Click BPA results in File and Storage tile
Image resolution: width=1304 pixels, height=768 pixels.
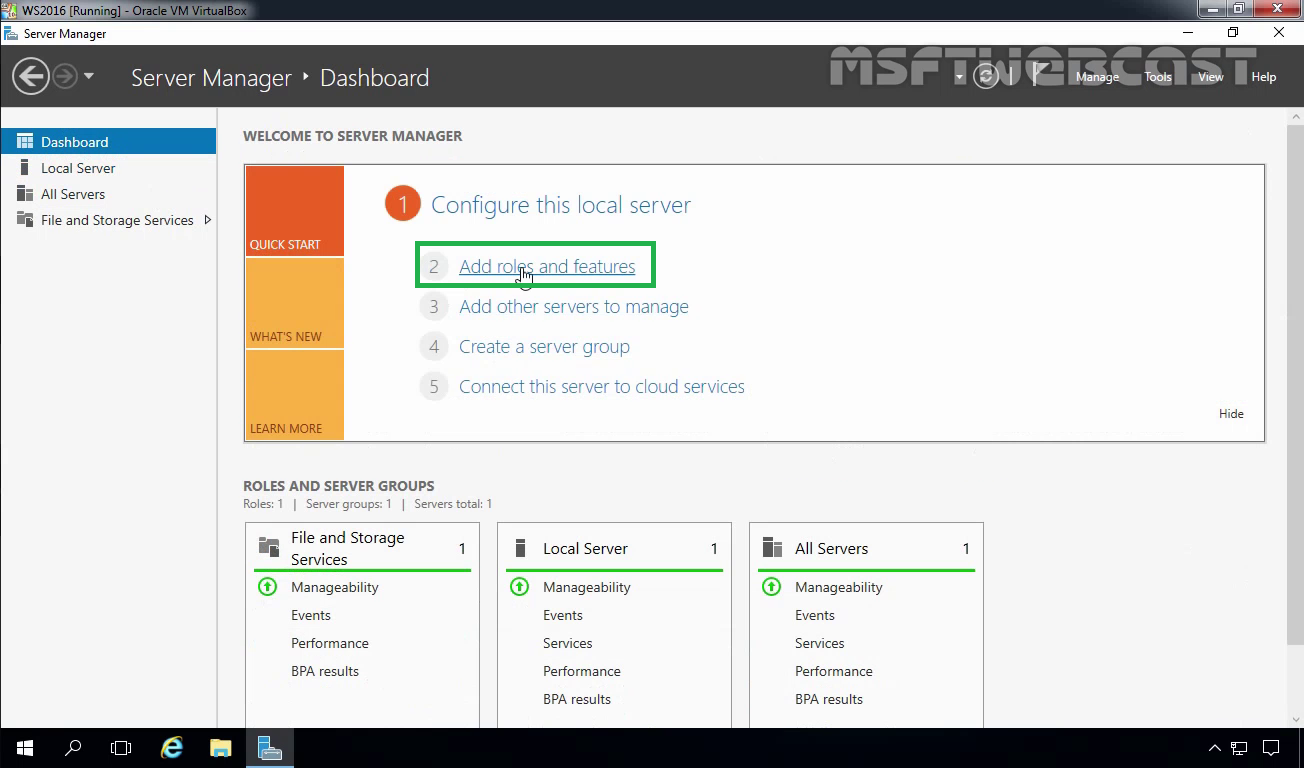[x=325, y=671]
